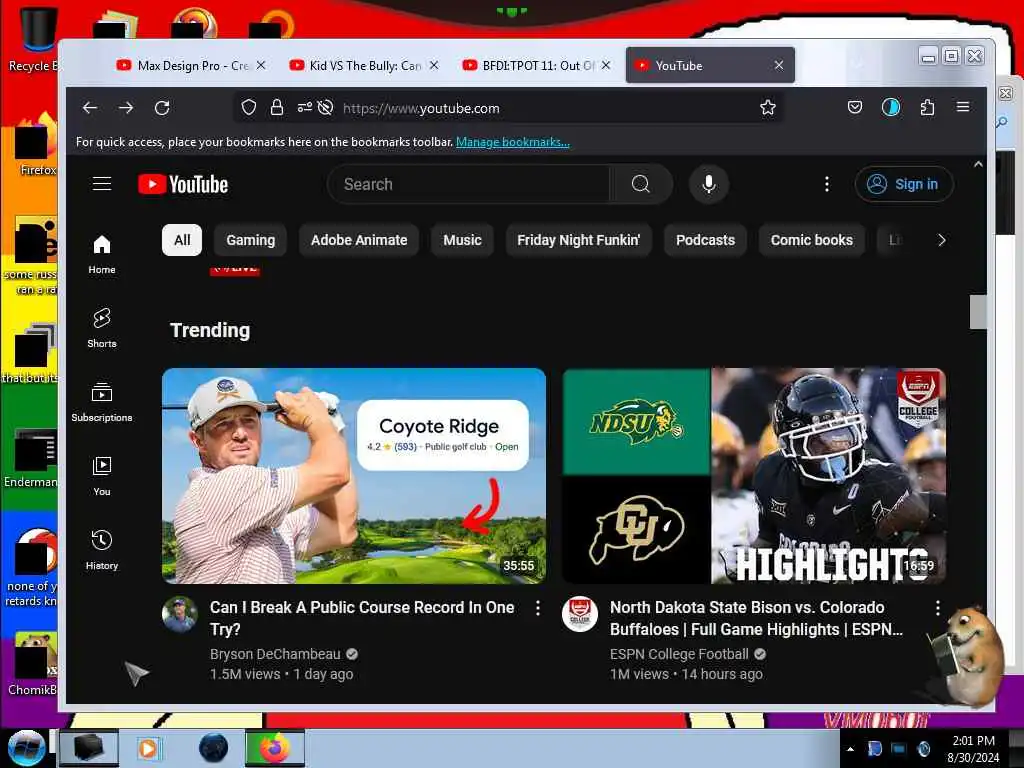Click the blue circular extension icon in toolbar

pyautogui.click(x=891, y=107)
